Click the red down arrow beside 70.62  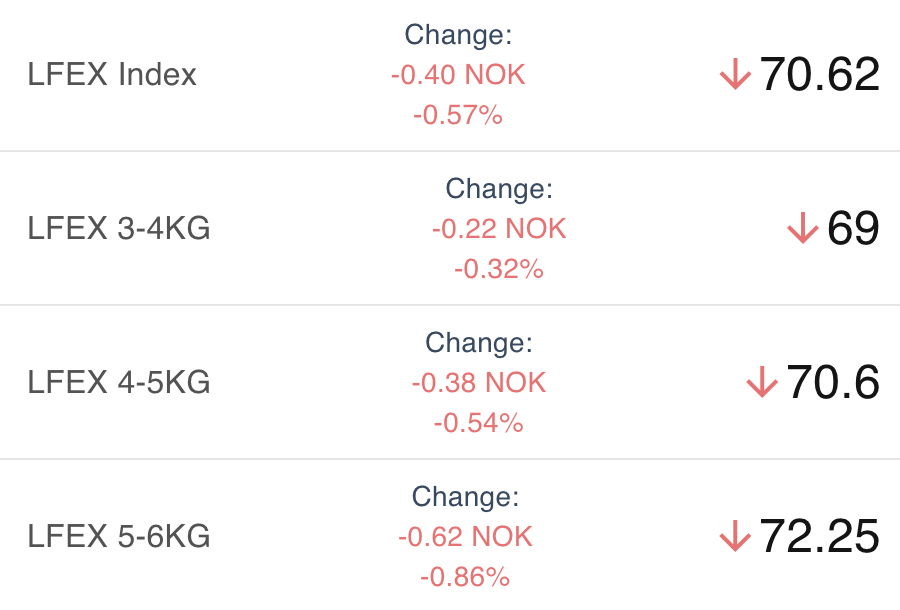pyautogui.click(x=735, y=75)
